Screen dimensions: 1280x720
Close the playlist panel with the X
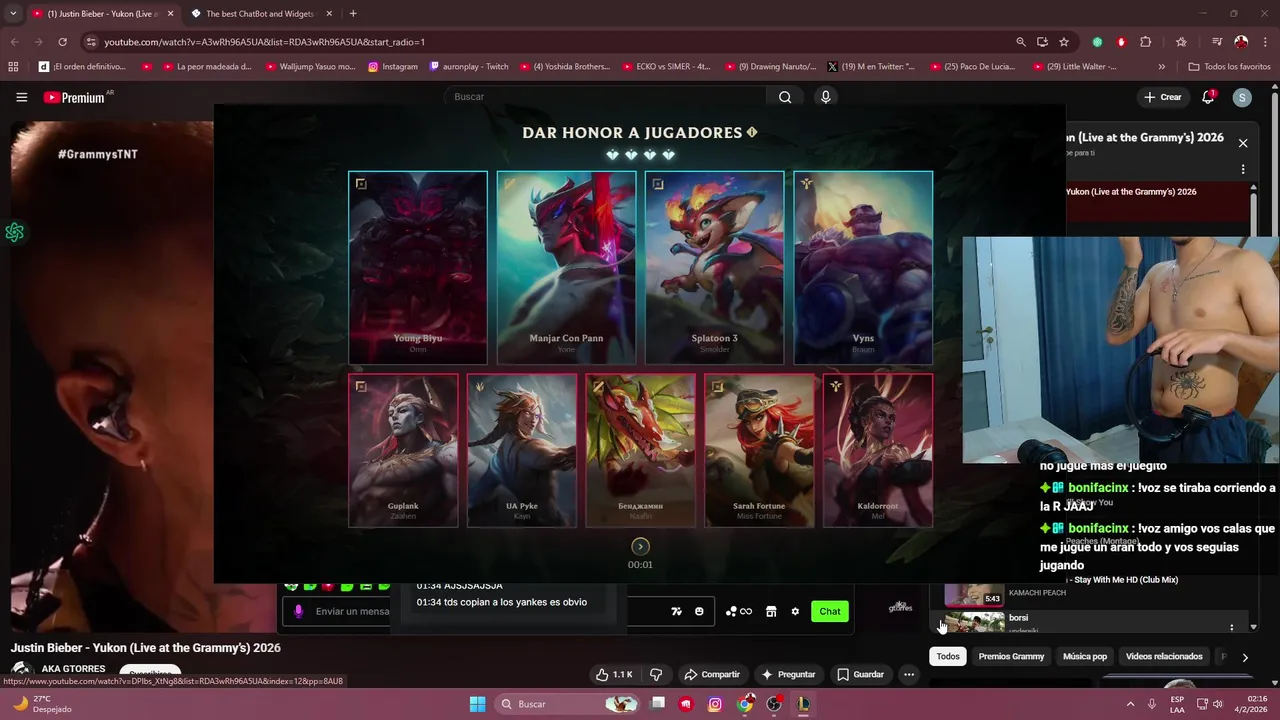click(1243, 143)
